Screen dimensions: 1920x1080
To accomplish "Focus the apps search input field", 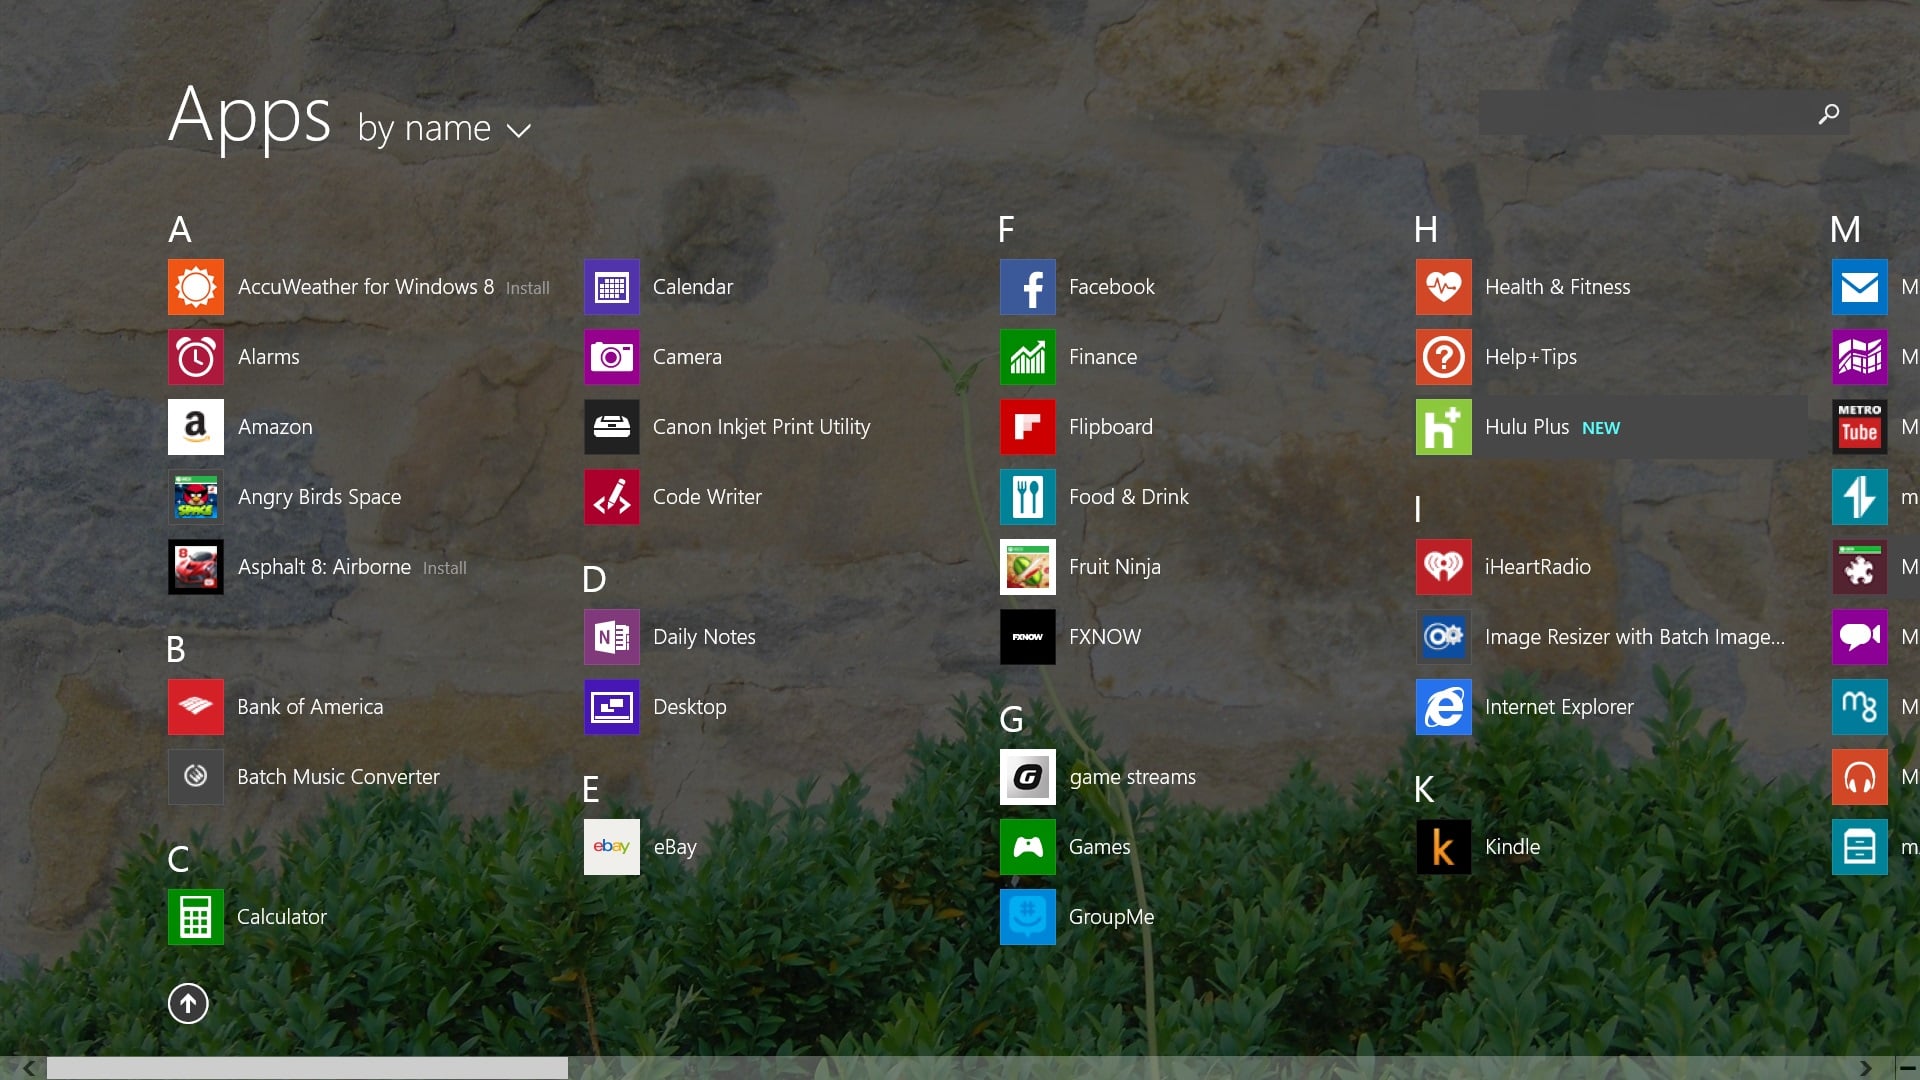I will coord(1663,113).
